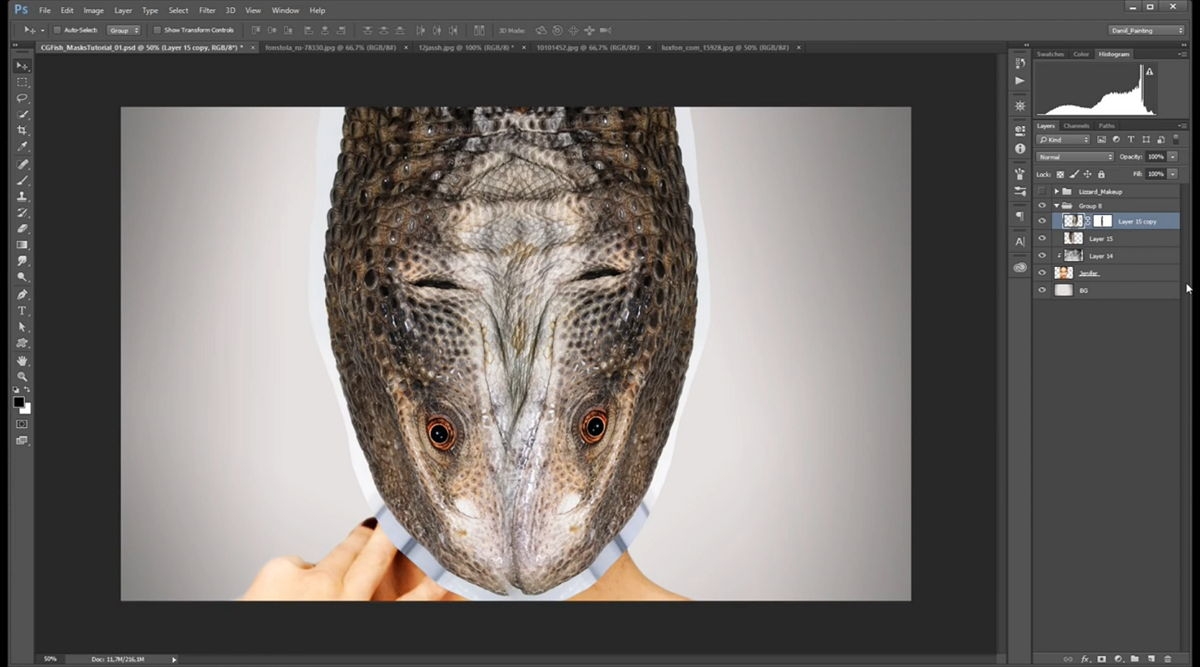Hide the Jenifer layer

click(x=1042, y=272)
